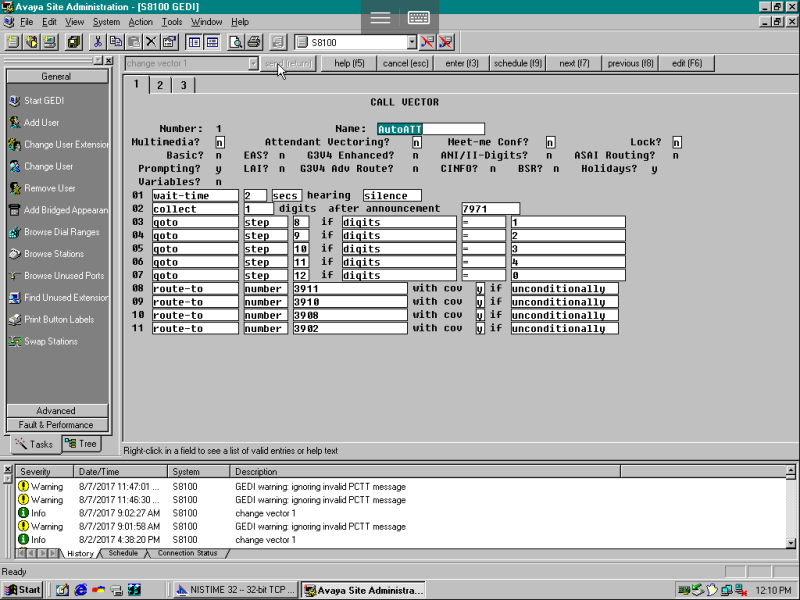This screenshot has height=600, width=800.
Task: Click the previous (f8) button
Action: 631,64
